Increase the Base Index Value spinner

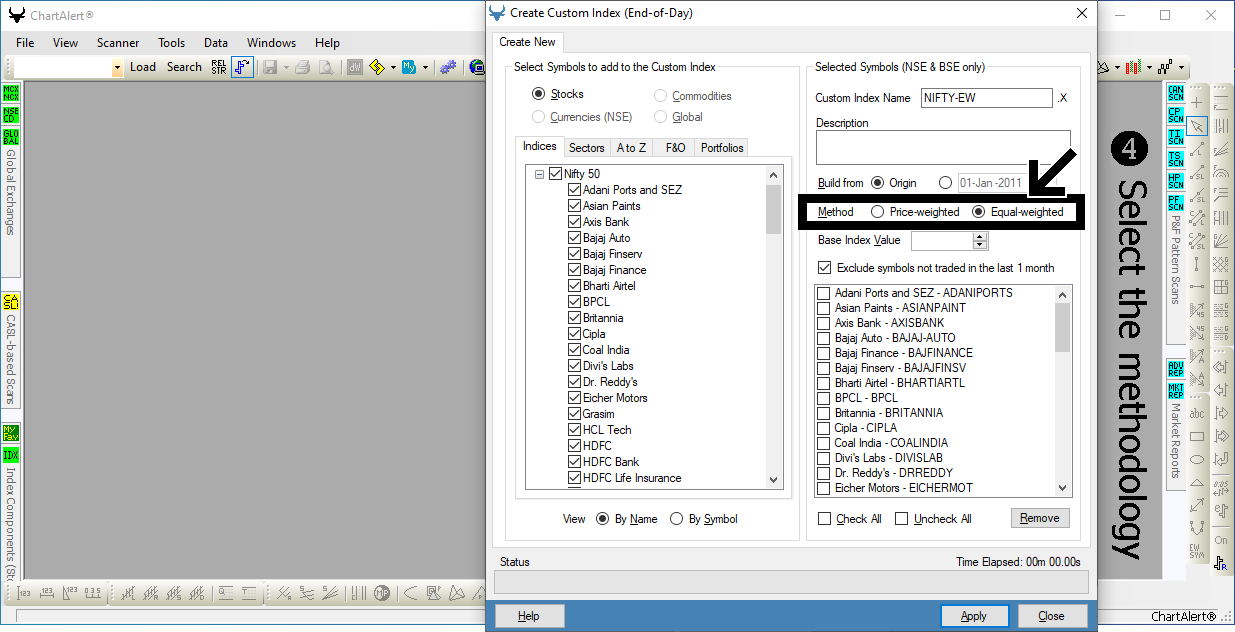tap(980, 236)
